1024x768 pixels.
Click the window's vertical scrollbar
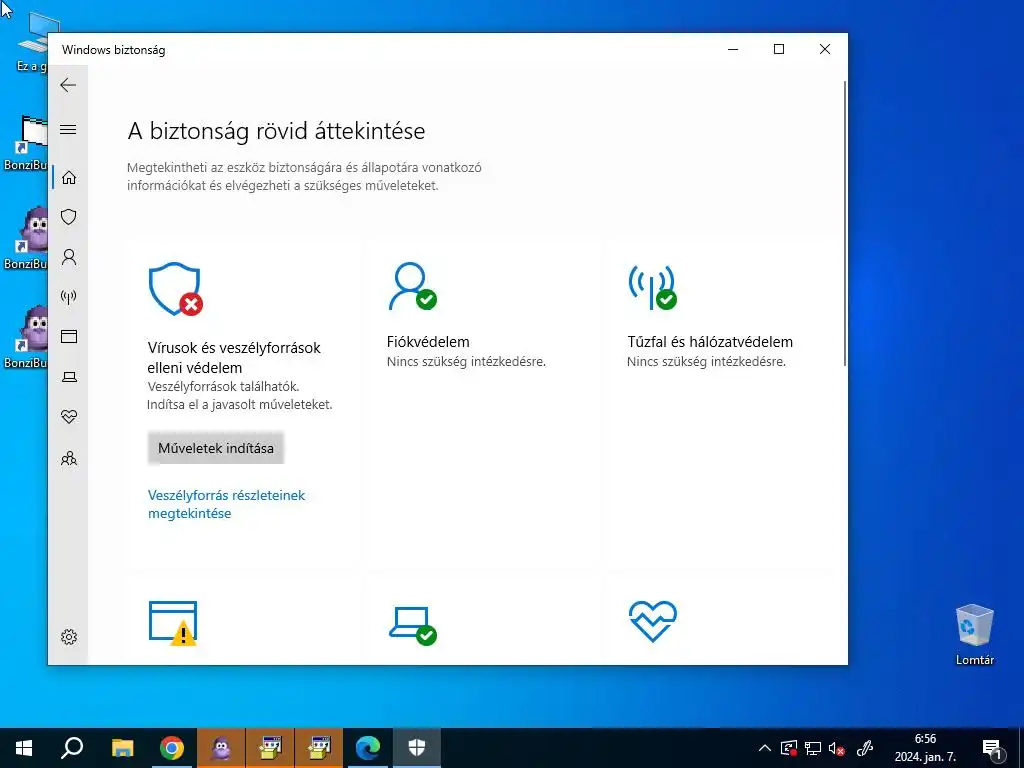[845, 222]
